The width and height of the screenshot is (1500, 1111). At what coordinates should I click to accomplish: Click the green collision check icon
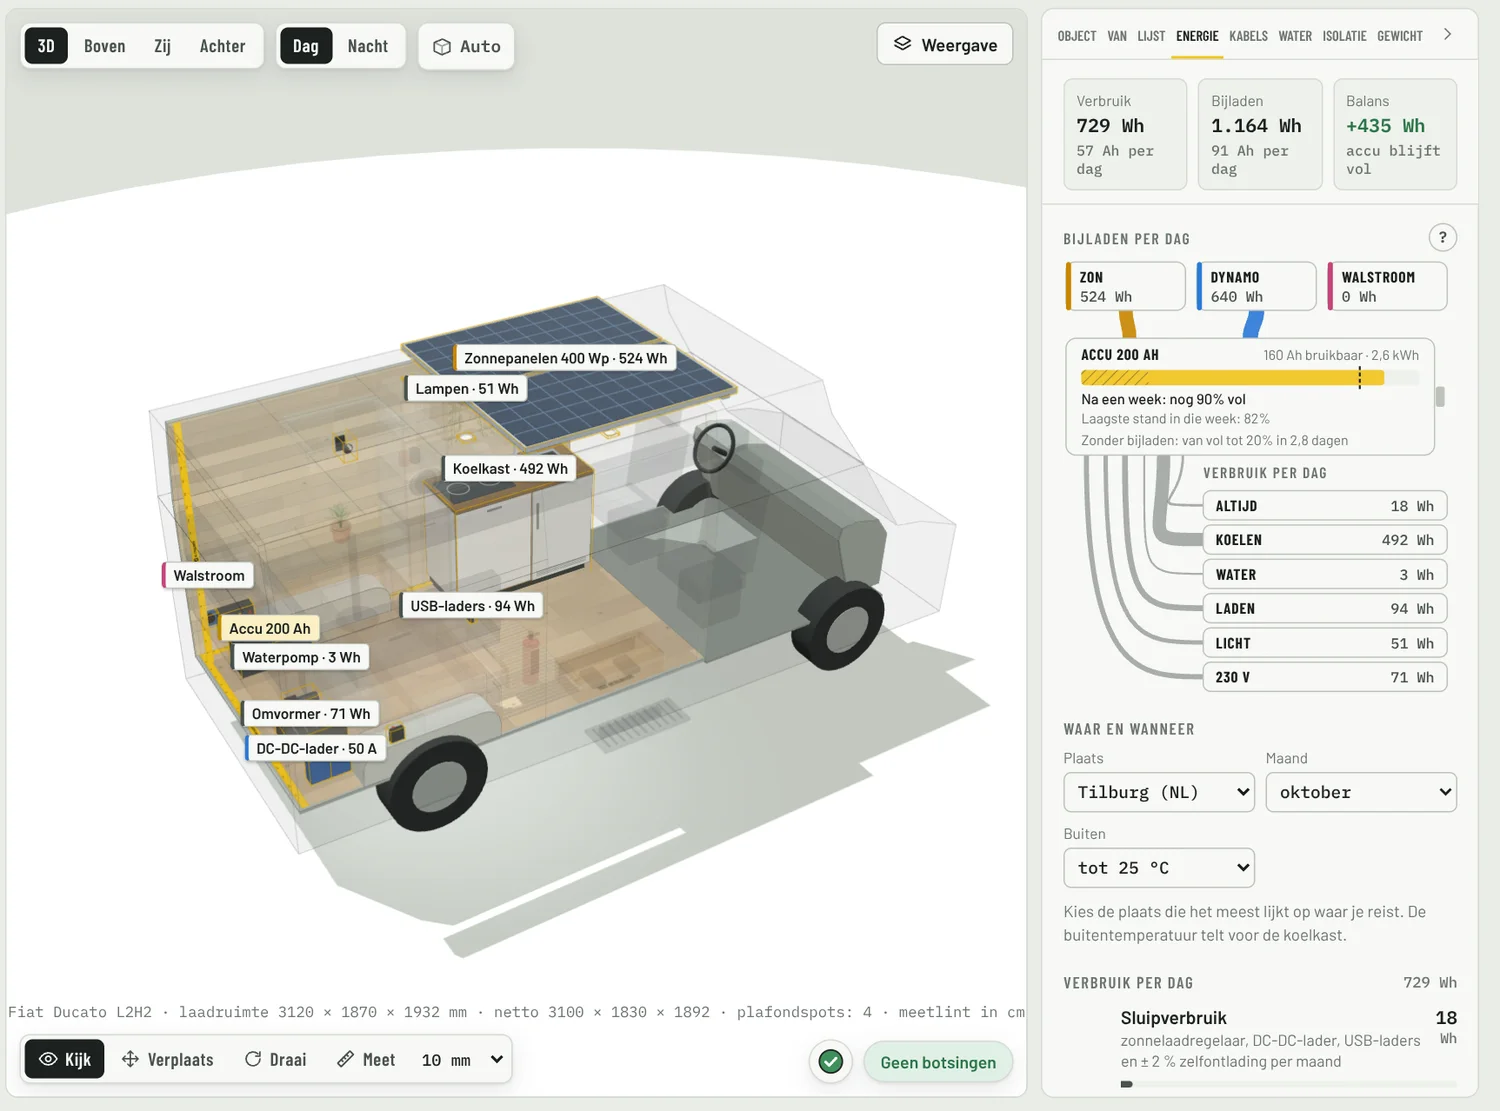830,1061
